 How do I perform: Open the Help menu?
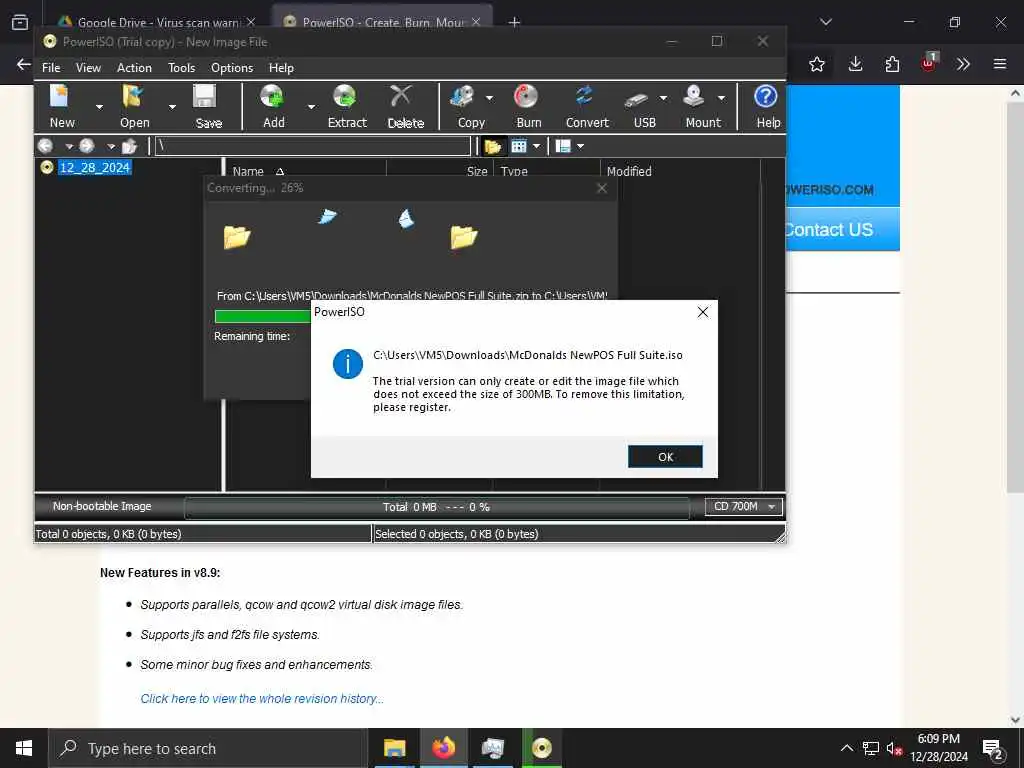point(281,68)
